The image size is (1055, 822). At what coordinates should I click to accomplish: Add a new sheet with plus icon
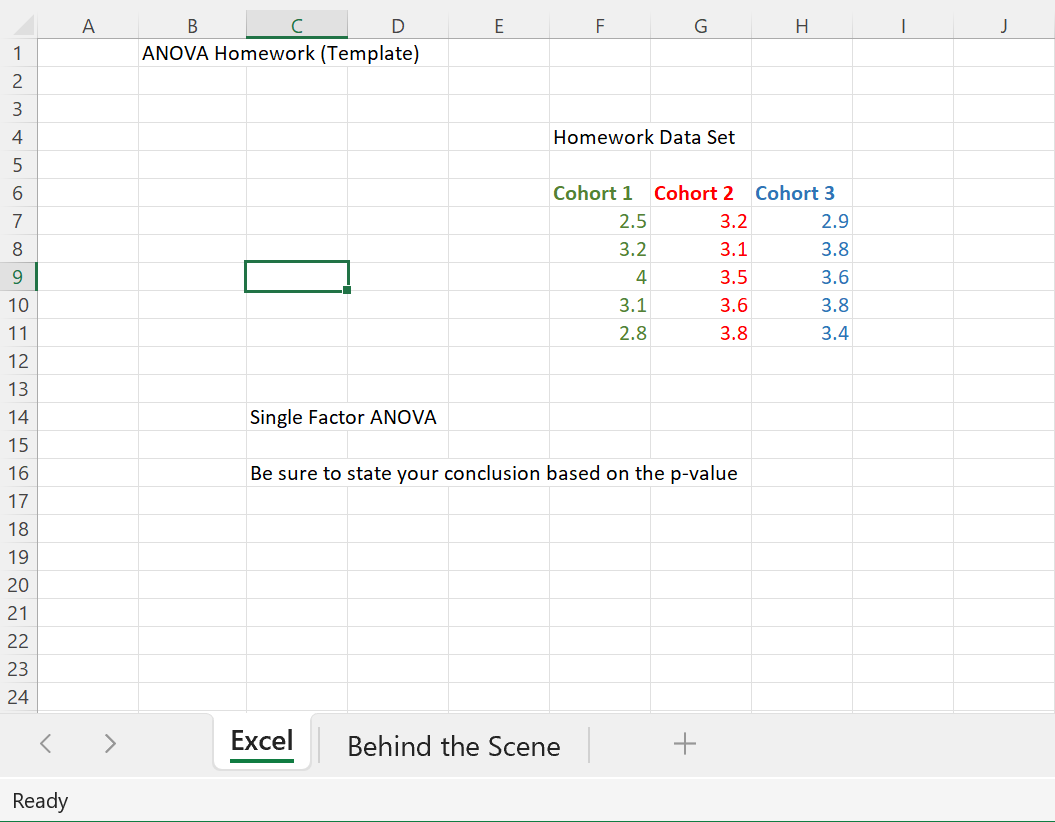(684, 744)
